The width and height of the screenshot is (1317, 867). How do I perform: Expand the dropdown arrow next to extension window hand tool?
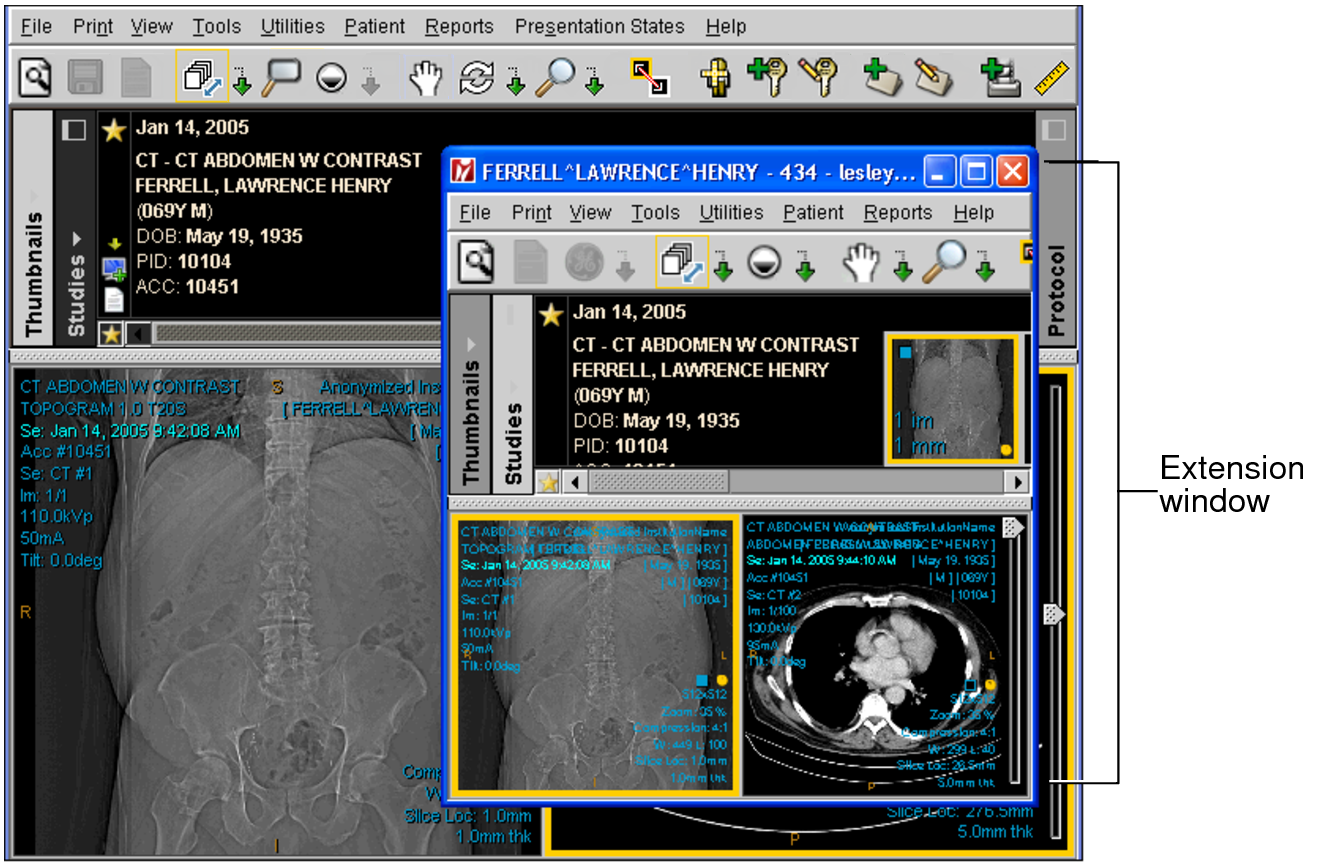click(903, 265)
